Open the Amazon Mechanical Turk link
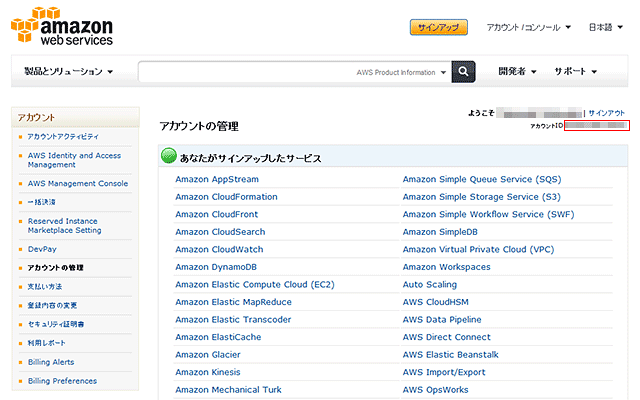 coord(229,390)
